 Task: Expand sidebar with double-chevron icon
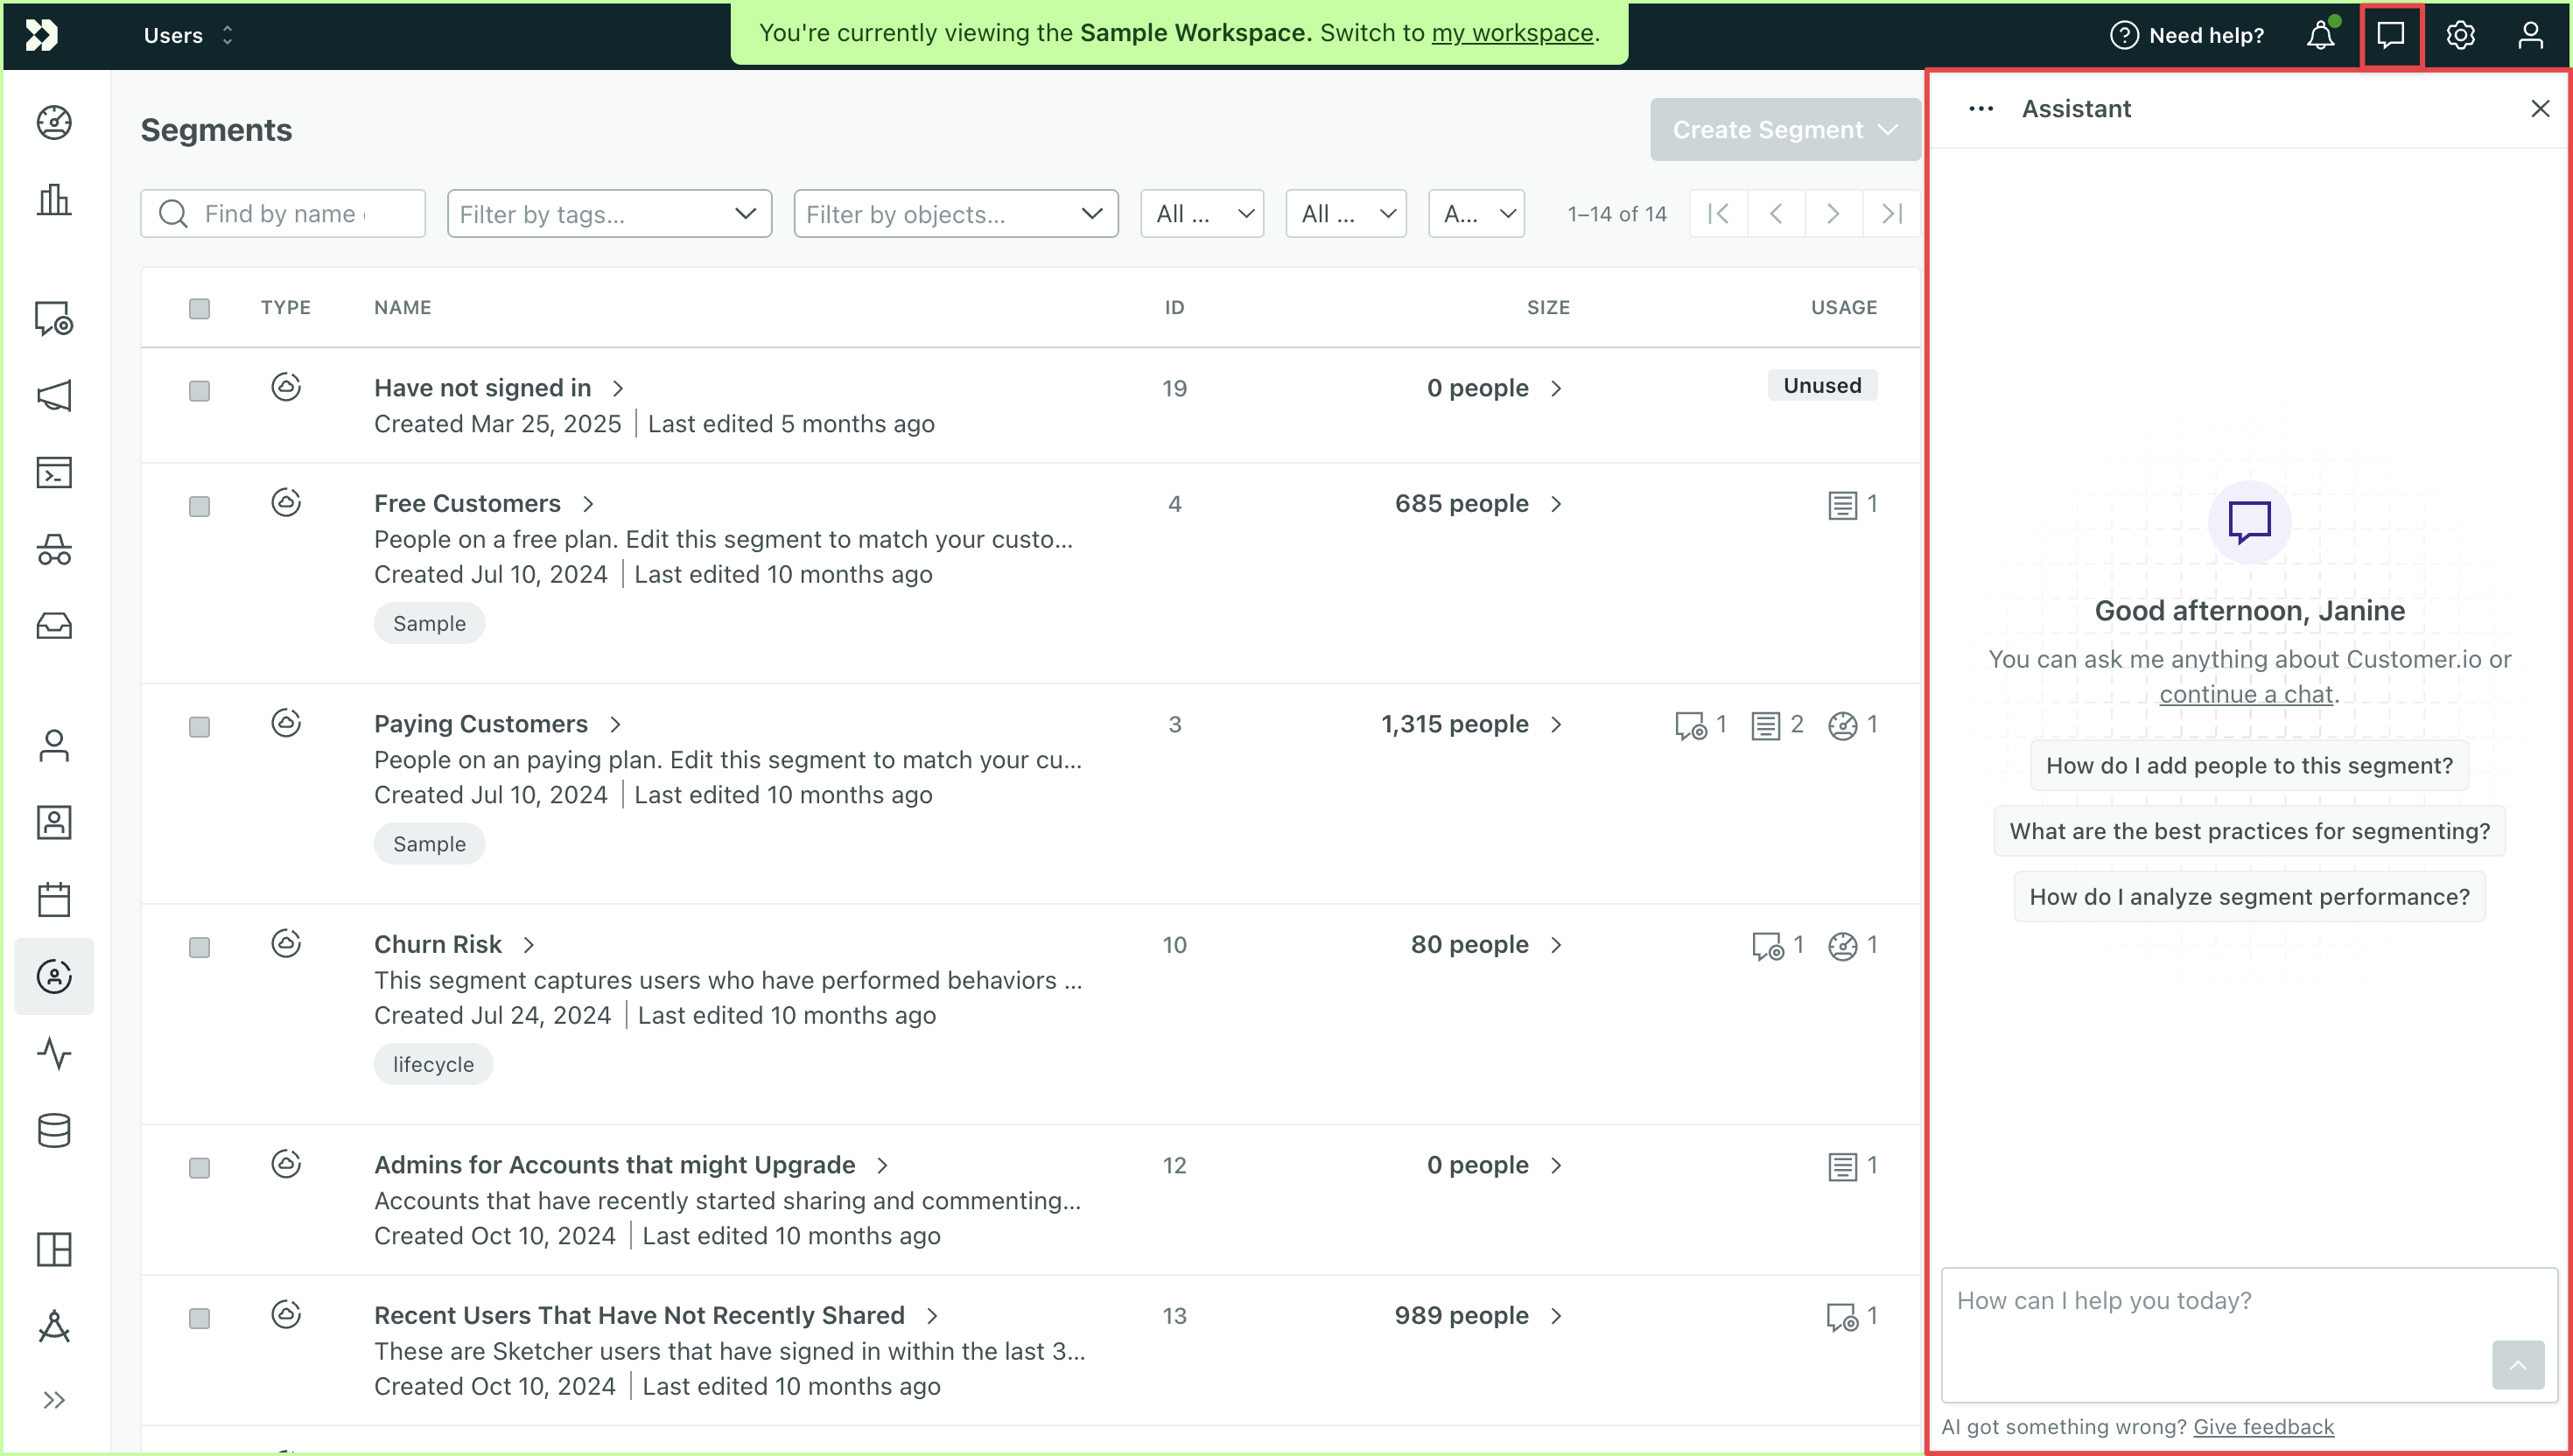[x=54, y=1400]
